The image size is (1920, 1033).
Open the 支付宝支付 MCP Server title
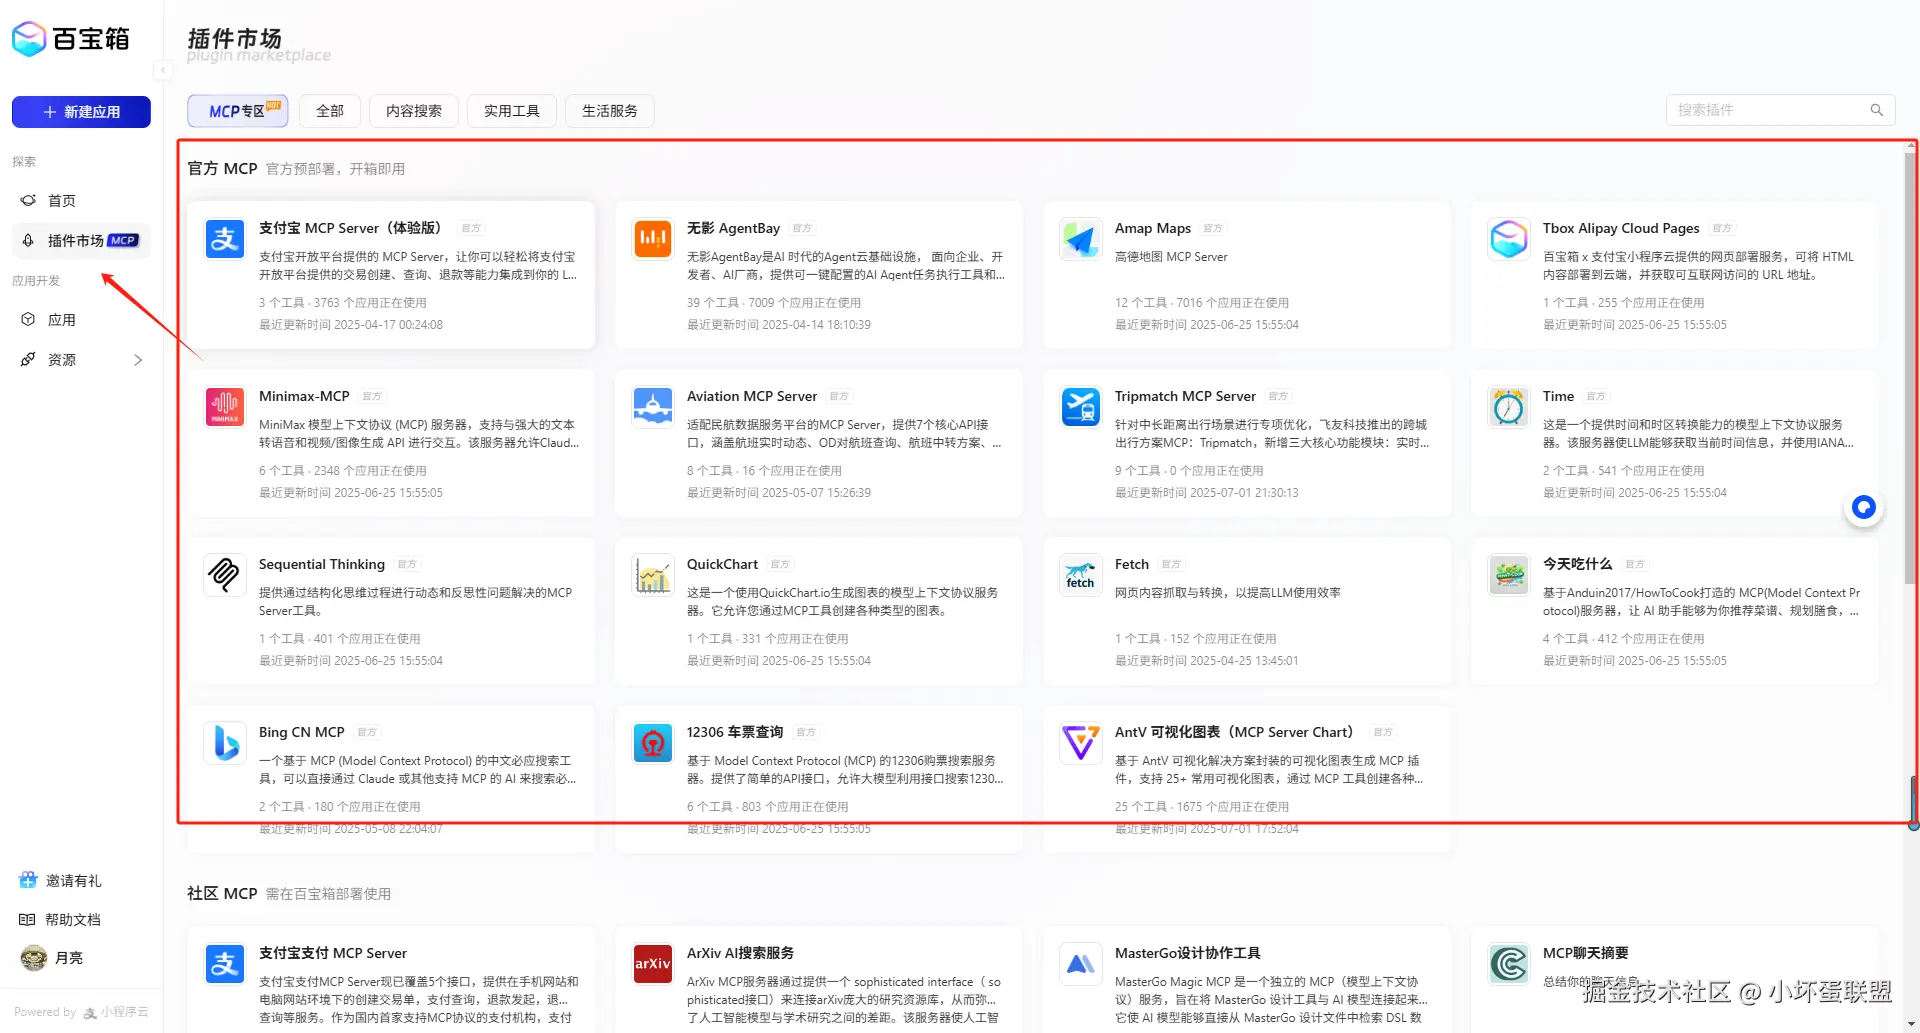pos(333,953)
